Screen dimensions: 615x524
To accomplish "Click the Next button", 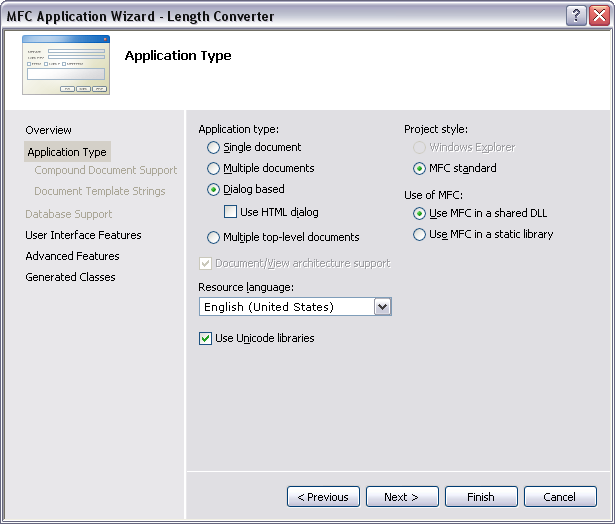I will click(x=402, y=497).
